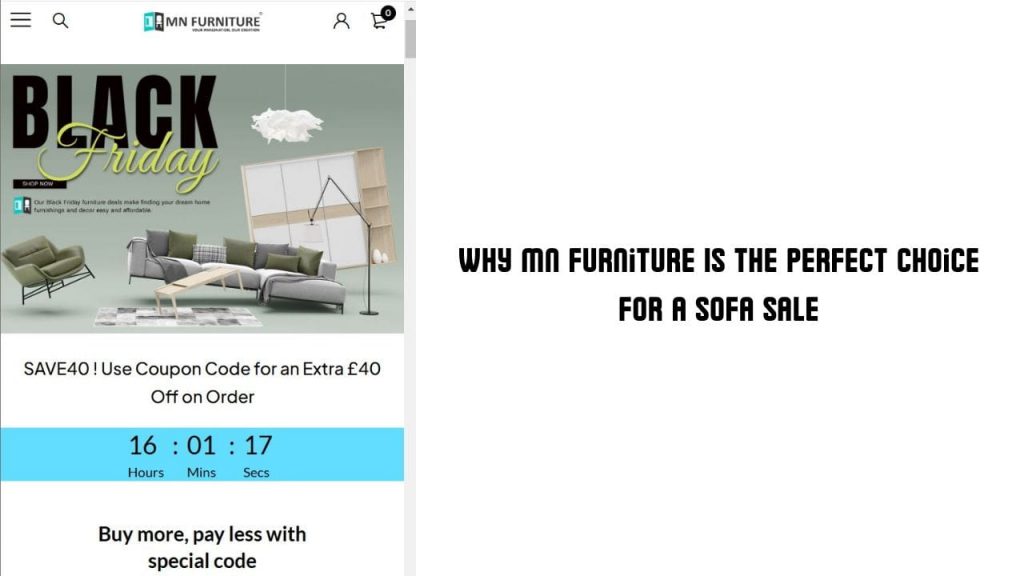Image resolution: width=1024 pixels, height=576 pixels.
Task: View the shopping cart icon
Action: pos(379,22)
